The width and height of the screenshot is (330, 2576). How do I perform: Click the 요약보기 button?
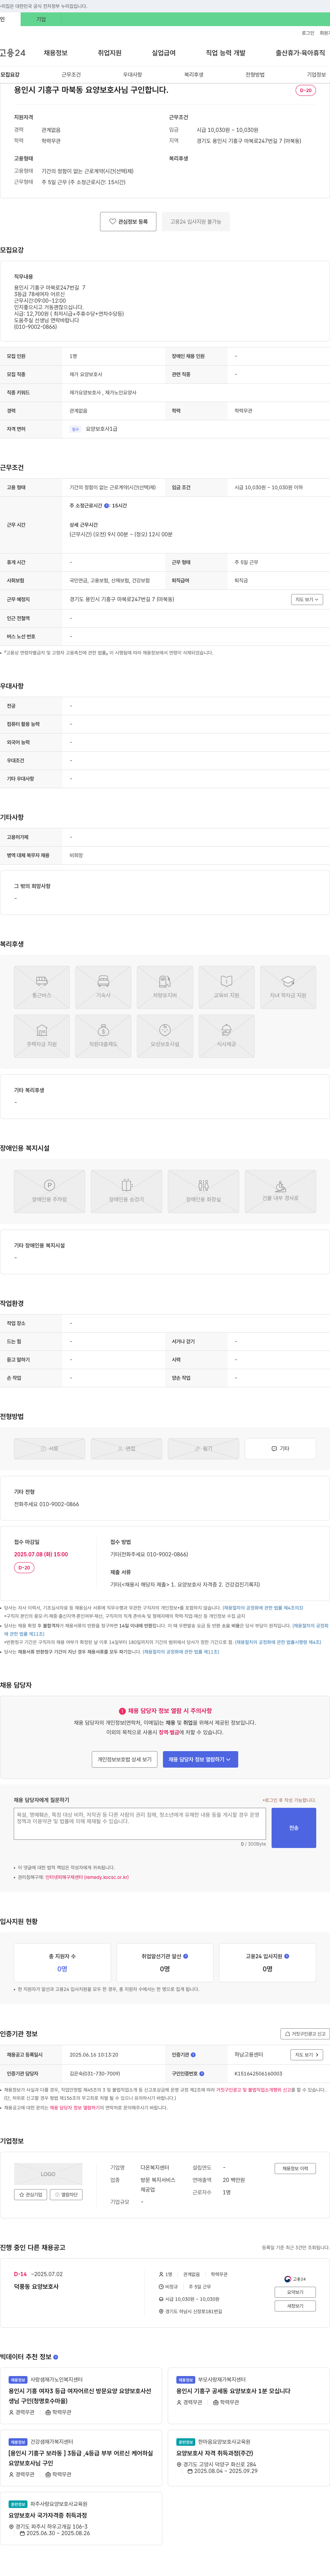pos(295,2292)
